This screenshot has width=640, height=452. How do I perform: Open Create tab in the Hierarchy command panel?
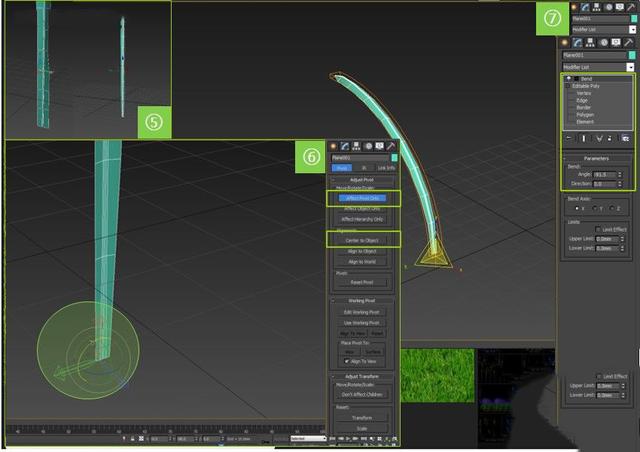click(333, 147)
